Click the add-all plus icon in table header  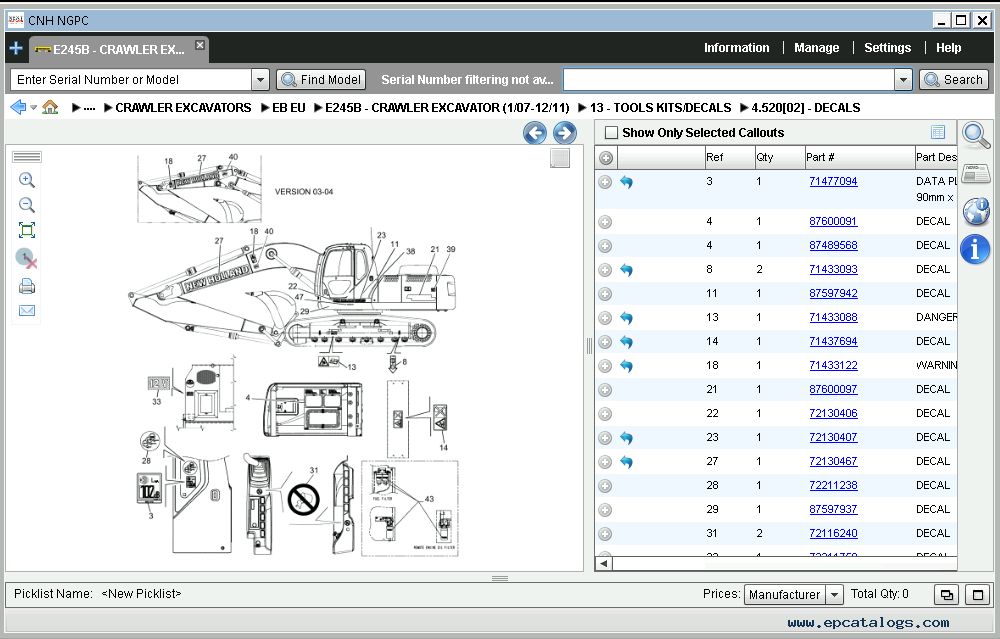click(x=606, y=158)
